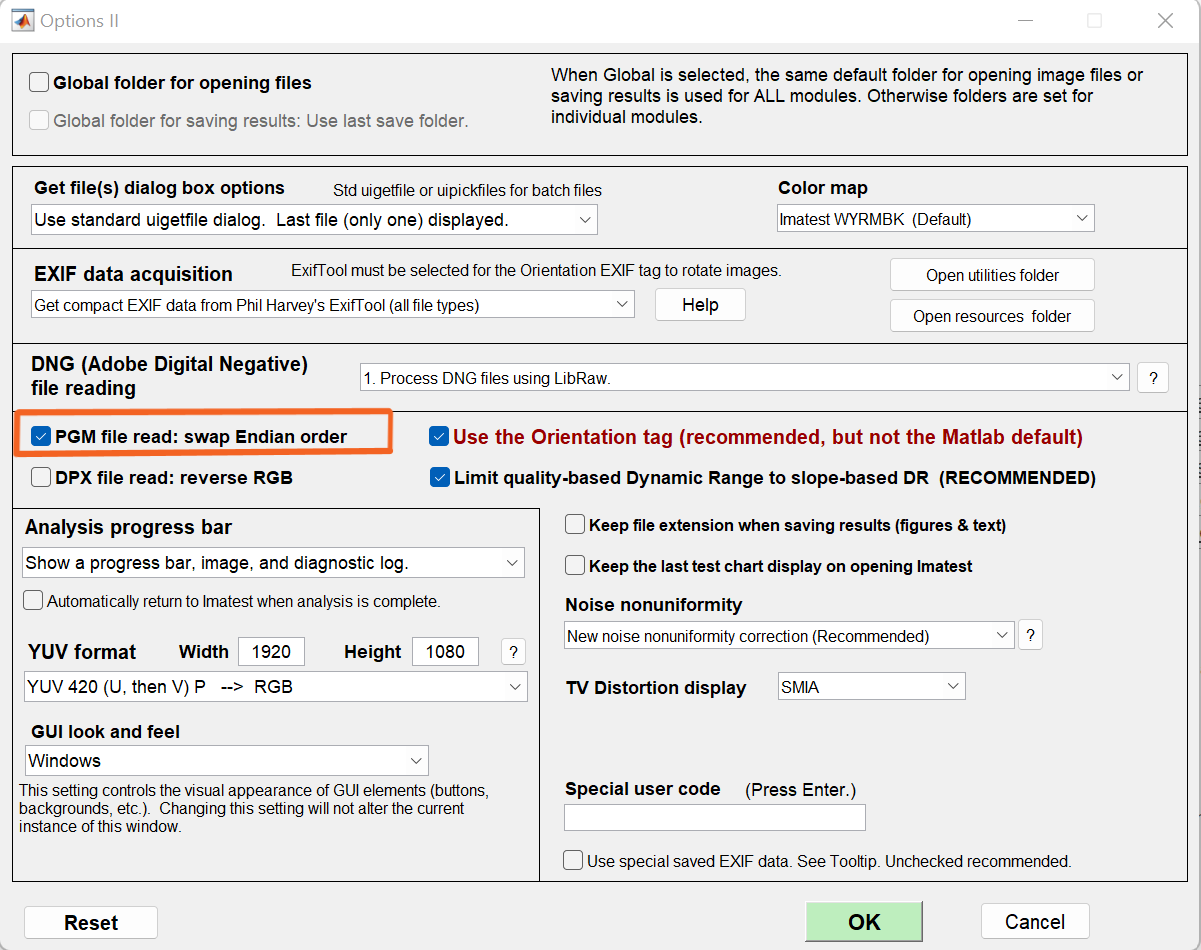Click the Help button for EXIF

pyautogui.click(x=700, y=305)
